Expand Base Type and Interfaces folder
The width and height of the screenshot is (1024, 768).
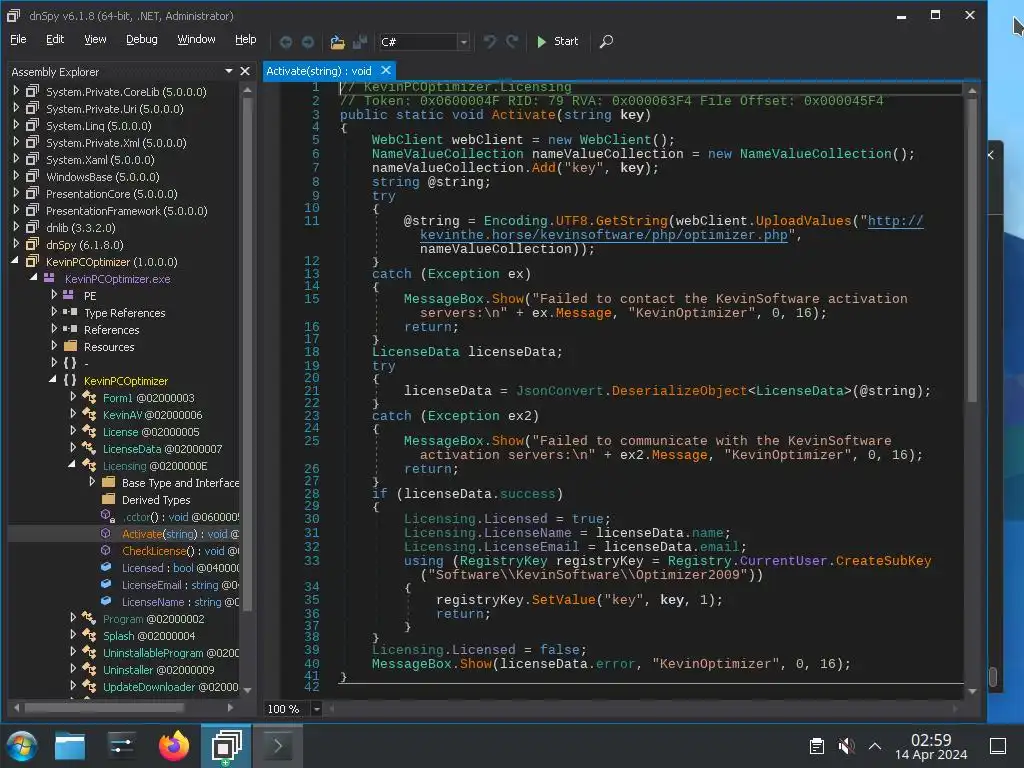tap(92, 481)
